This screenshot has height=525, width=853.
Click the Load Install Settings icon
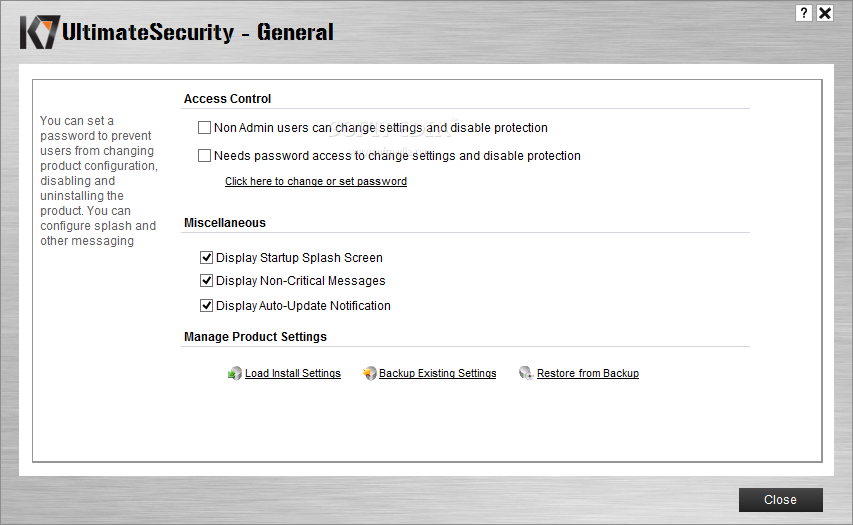pos(234,373)
